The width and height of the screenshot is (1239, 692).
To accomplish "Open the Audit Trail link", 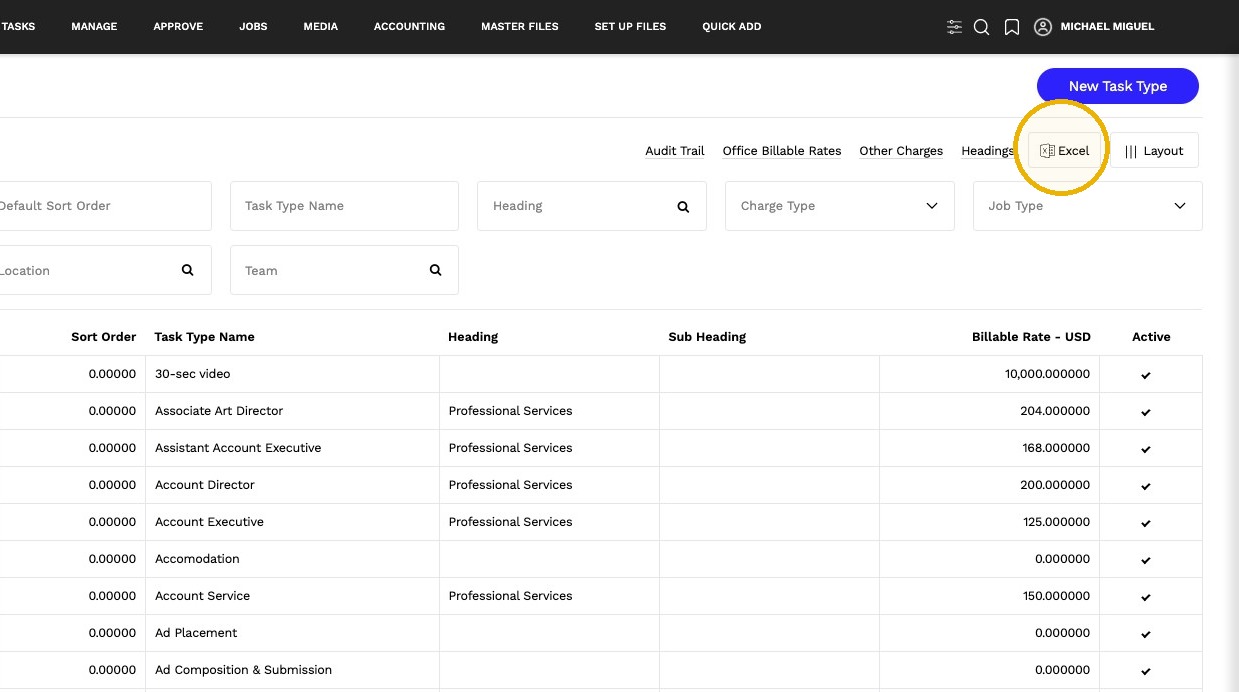I will tap(674, 151).
